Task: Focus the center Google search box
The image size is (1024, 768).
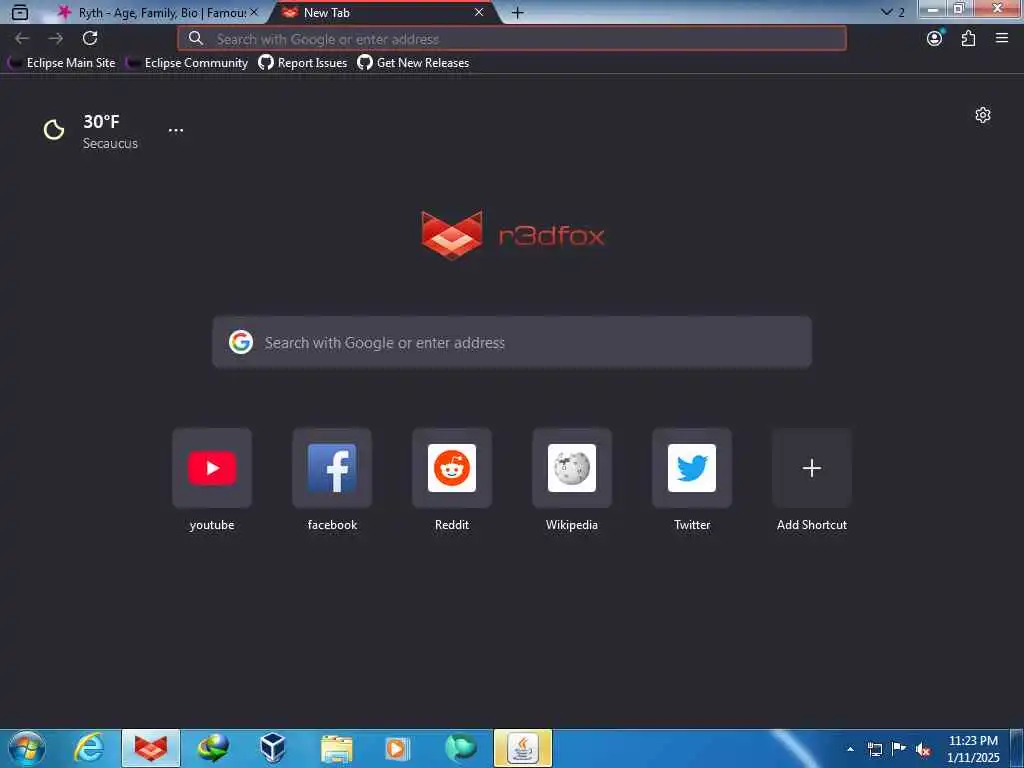Action: 512,342
